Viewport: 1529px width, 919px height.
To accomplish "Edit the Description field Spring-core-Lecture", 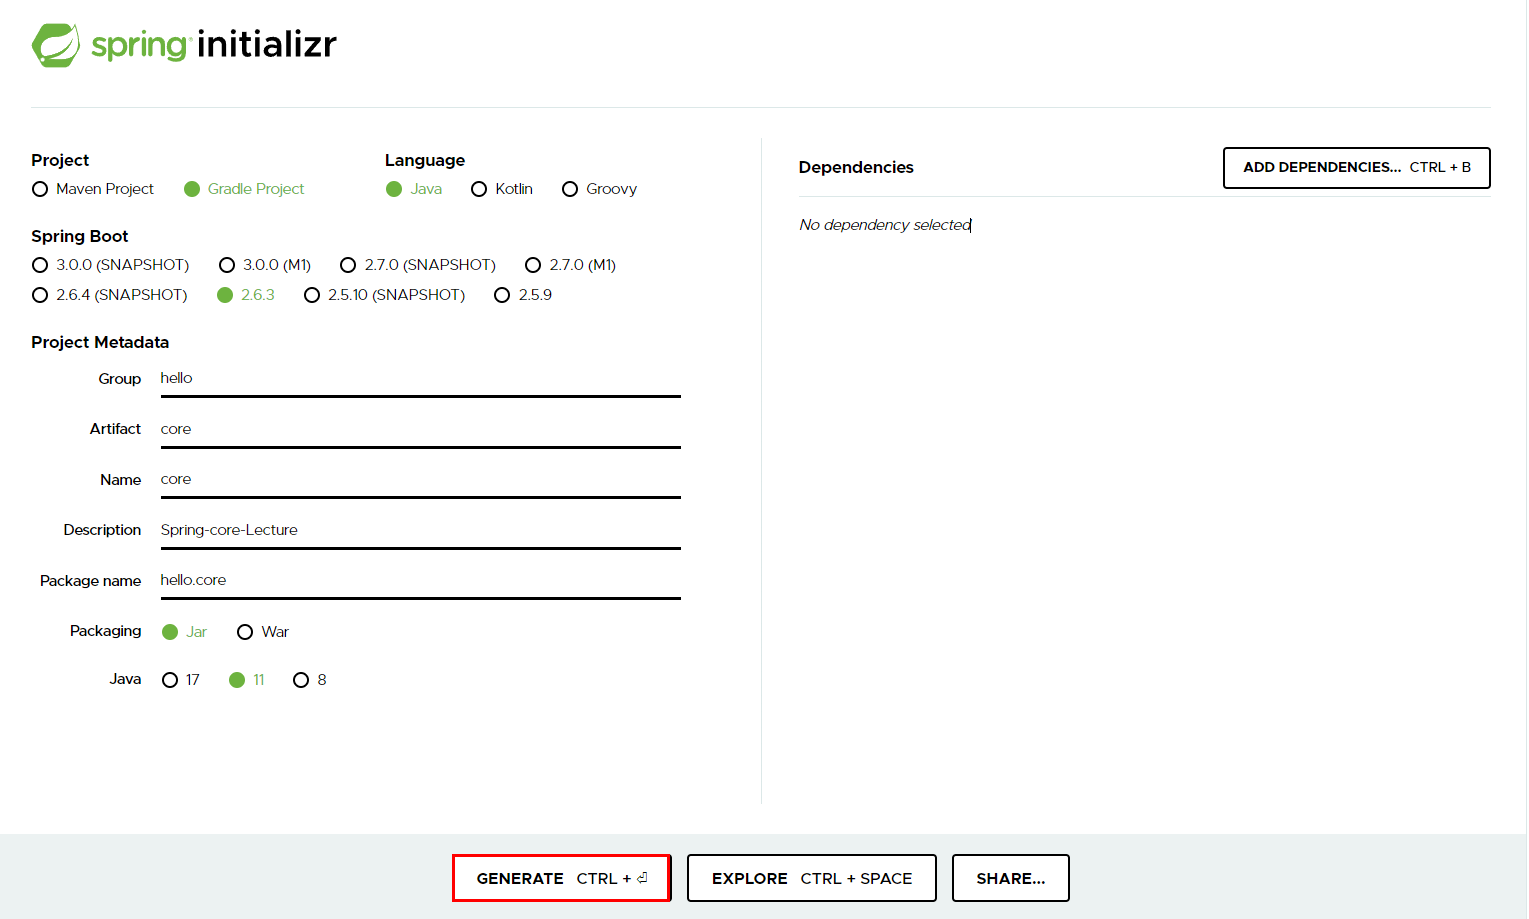I will tap(420, 531).
